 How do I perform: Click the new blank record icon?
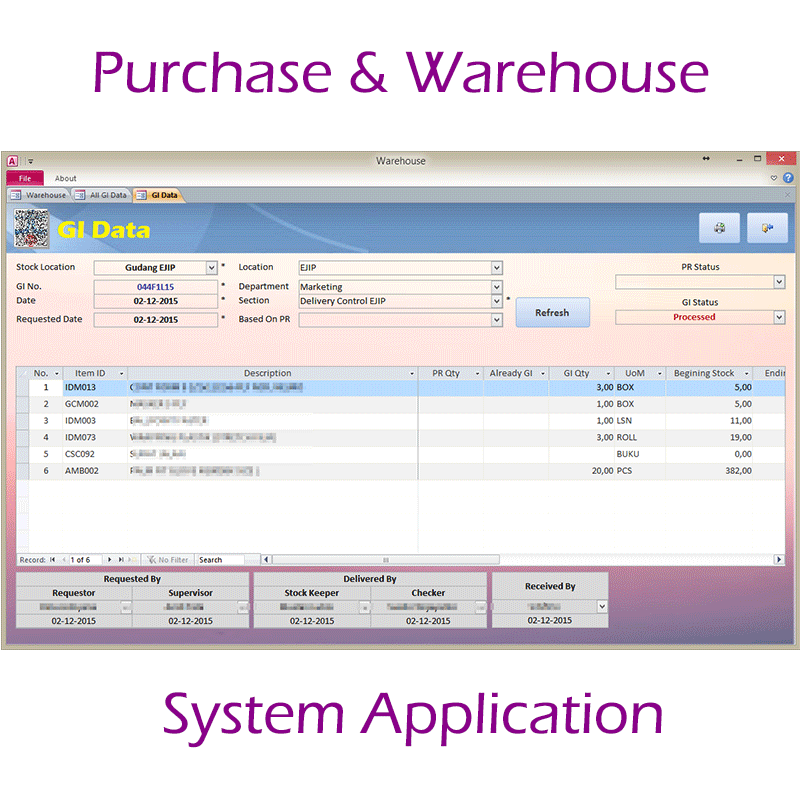coord(133,559)
